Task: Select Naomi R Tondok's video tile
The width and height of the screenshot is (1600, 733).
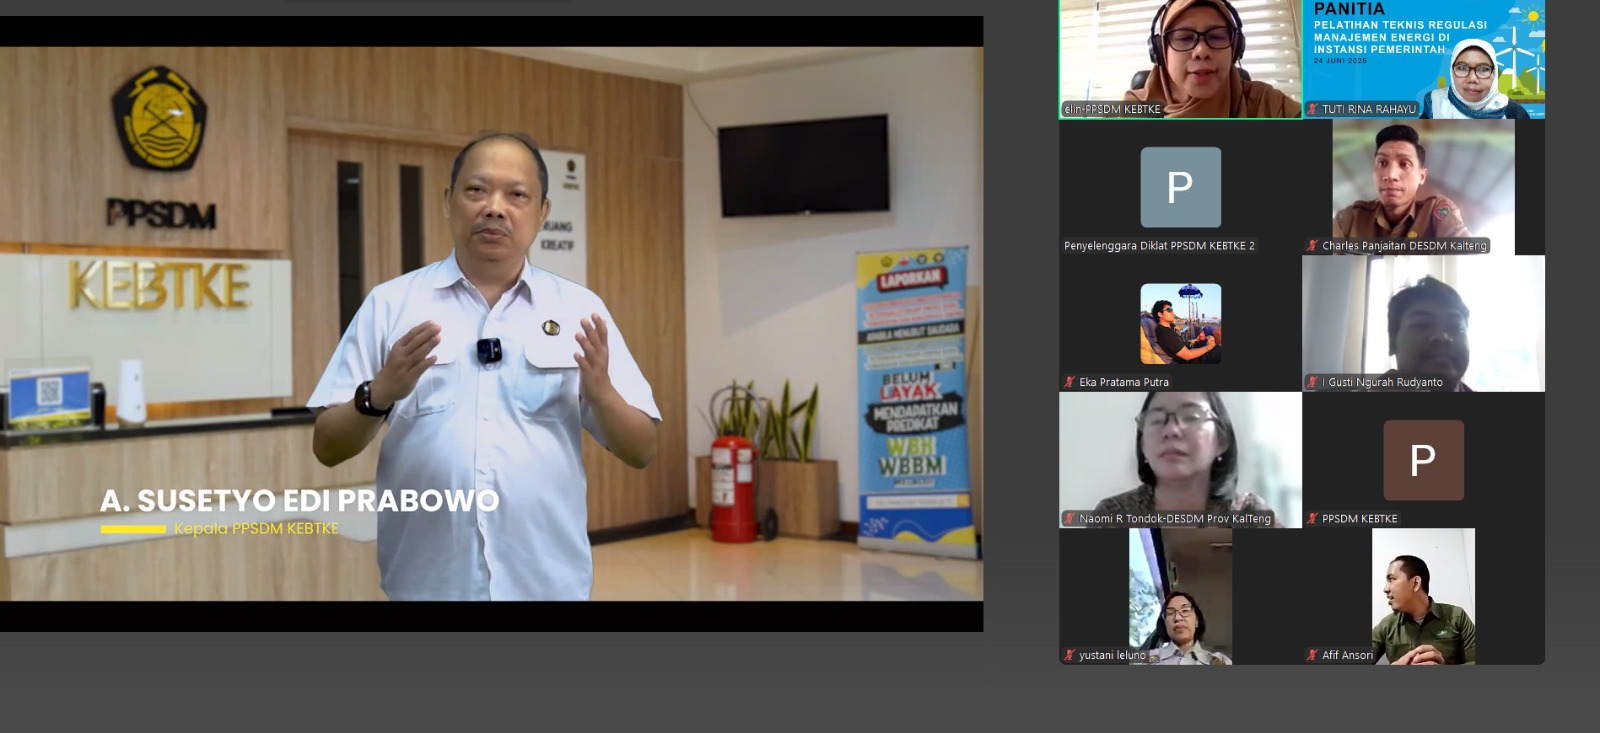Action: [1180, 460]
